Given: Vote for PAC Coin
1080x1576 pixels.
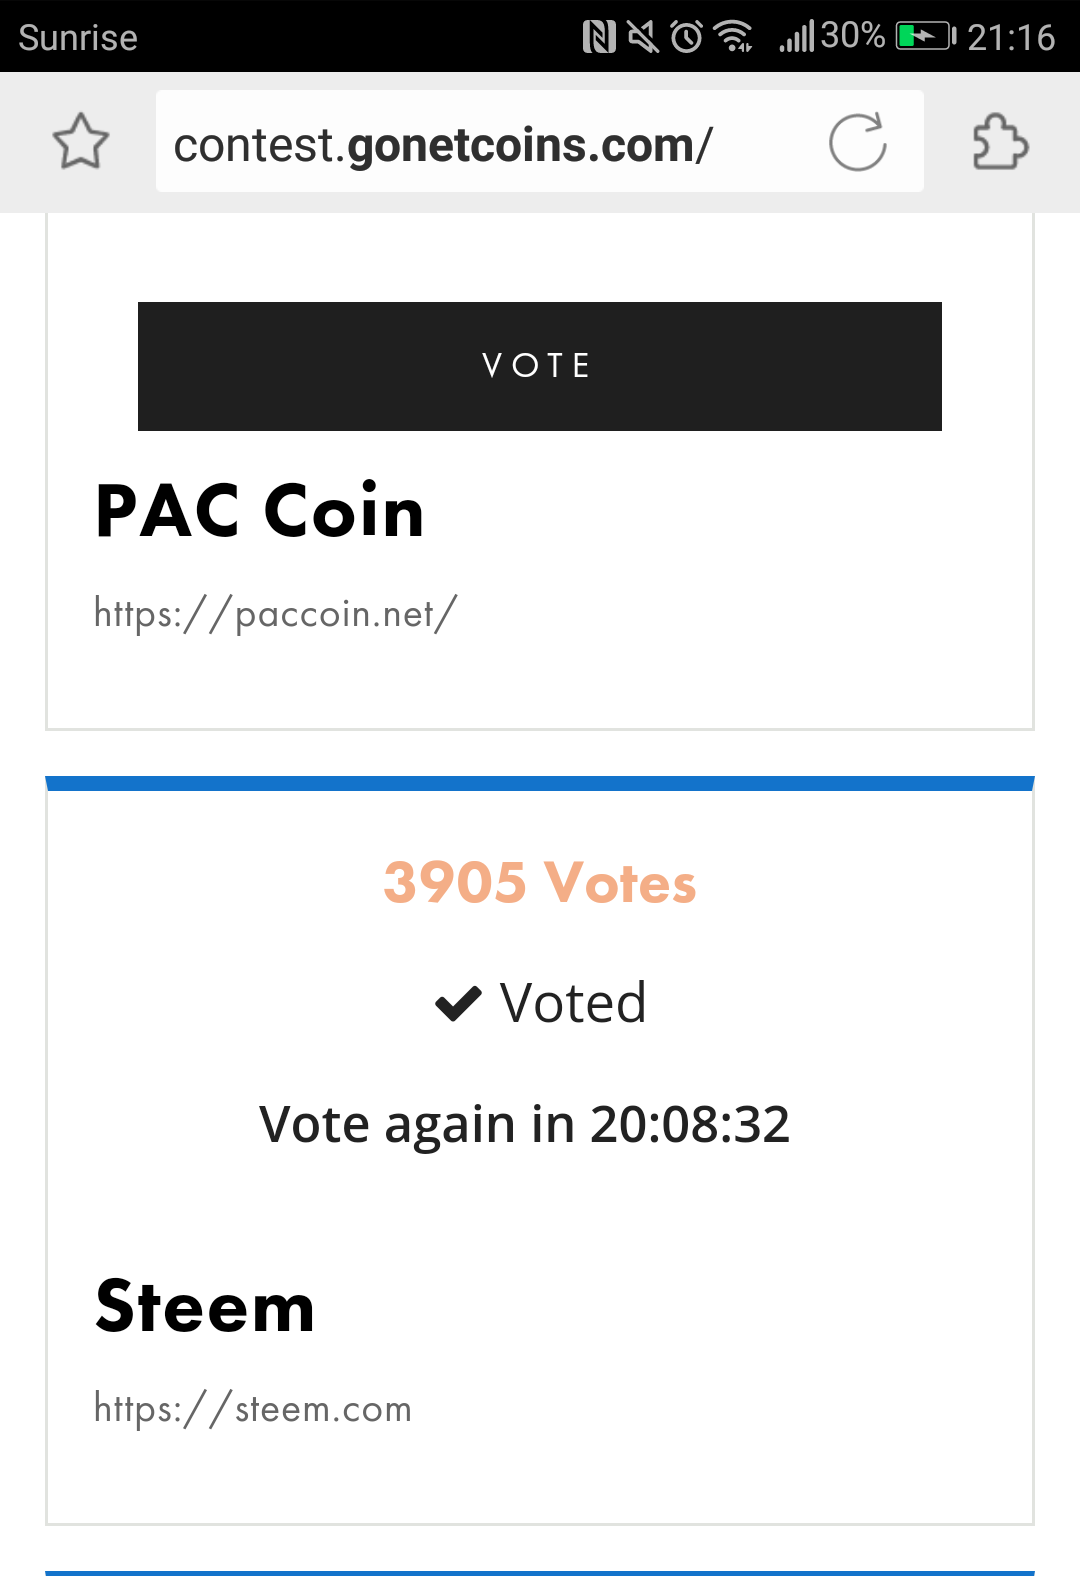Looking at the screenshot, I should tap(540, 366).
